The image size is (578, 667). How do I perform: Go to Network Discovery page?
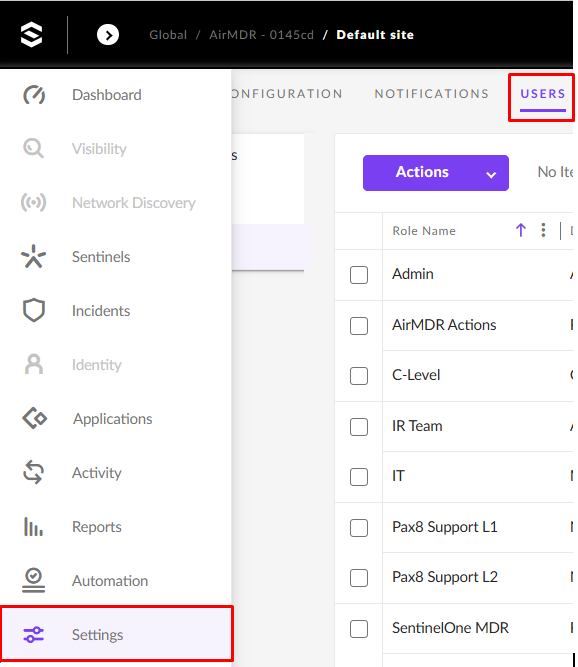pyautogui.click(x=134, y=203)
